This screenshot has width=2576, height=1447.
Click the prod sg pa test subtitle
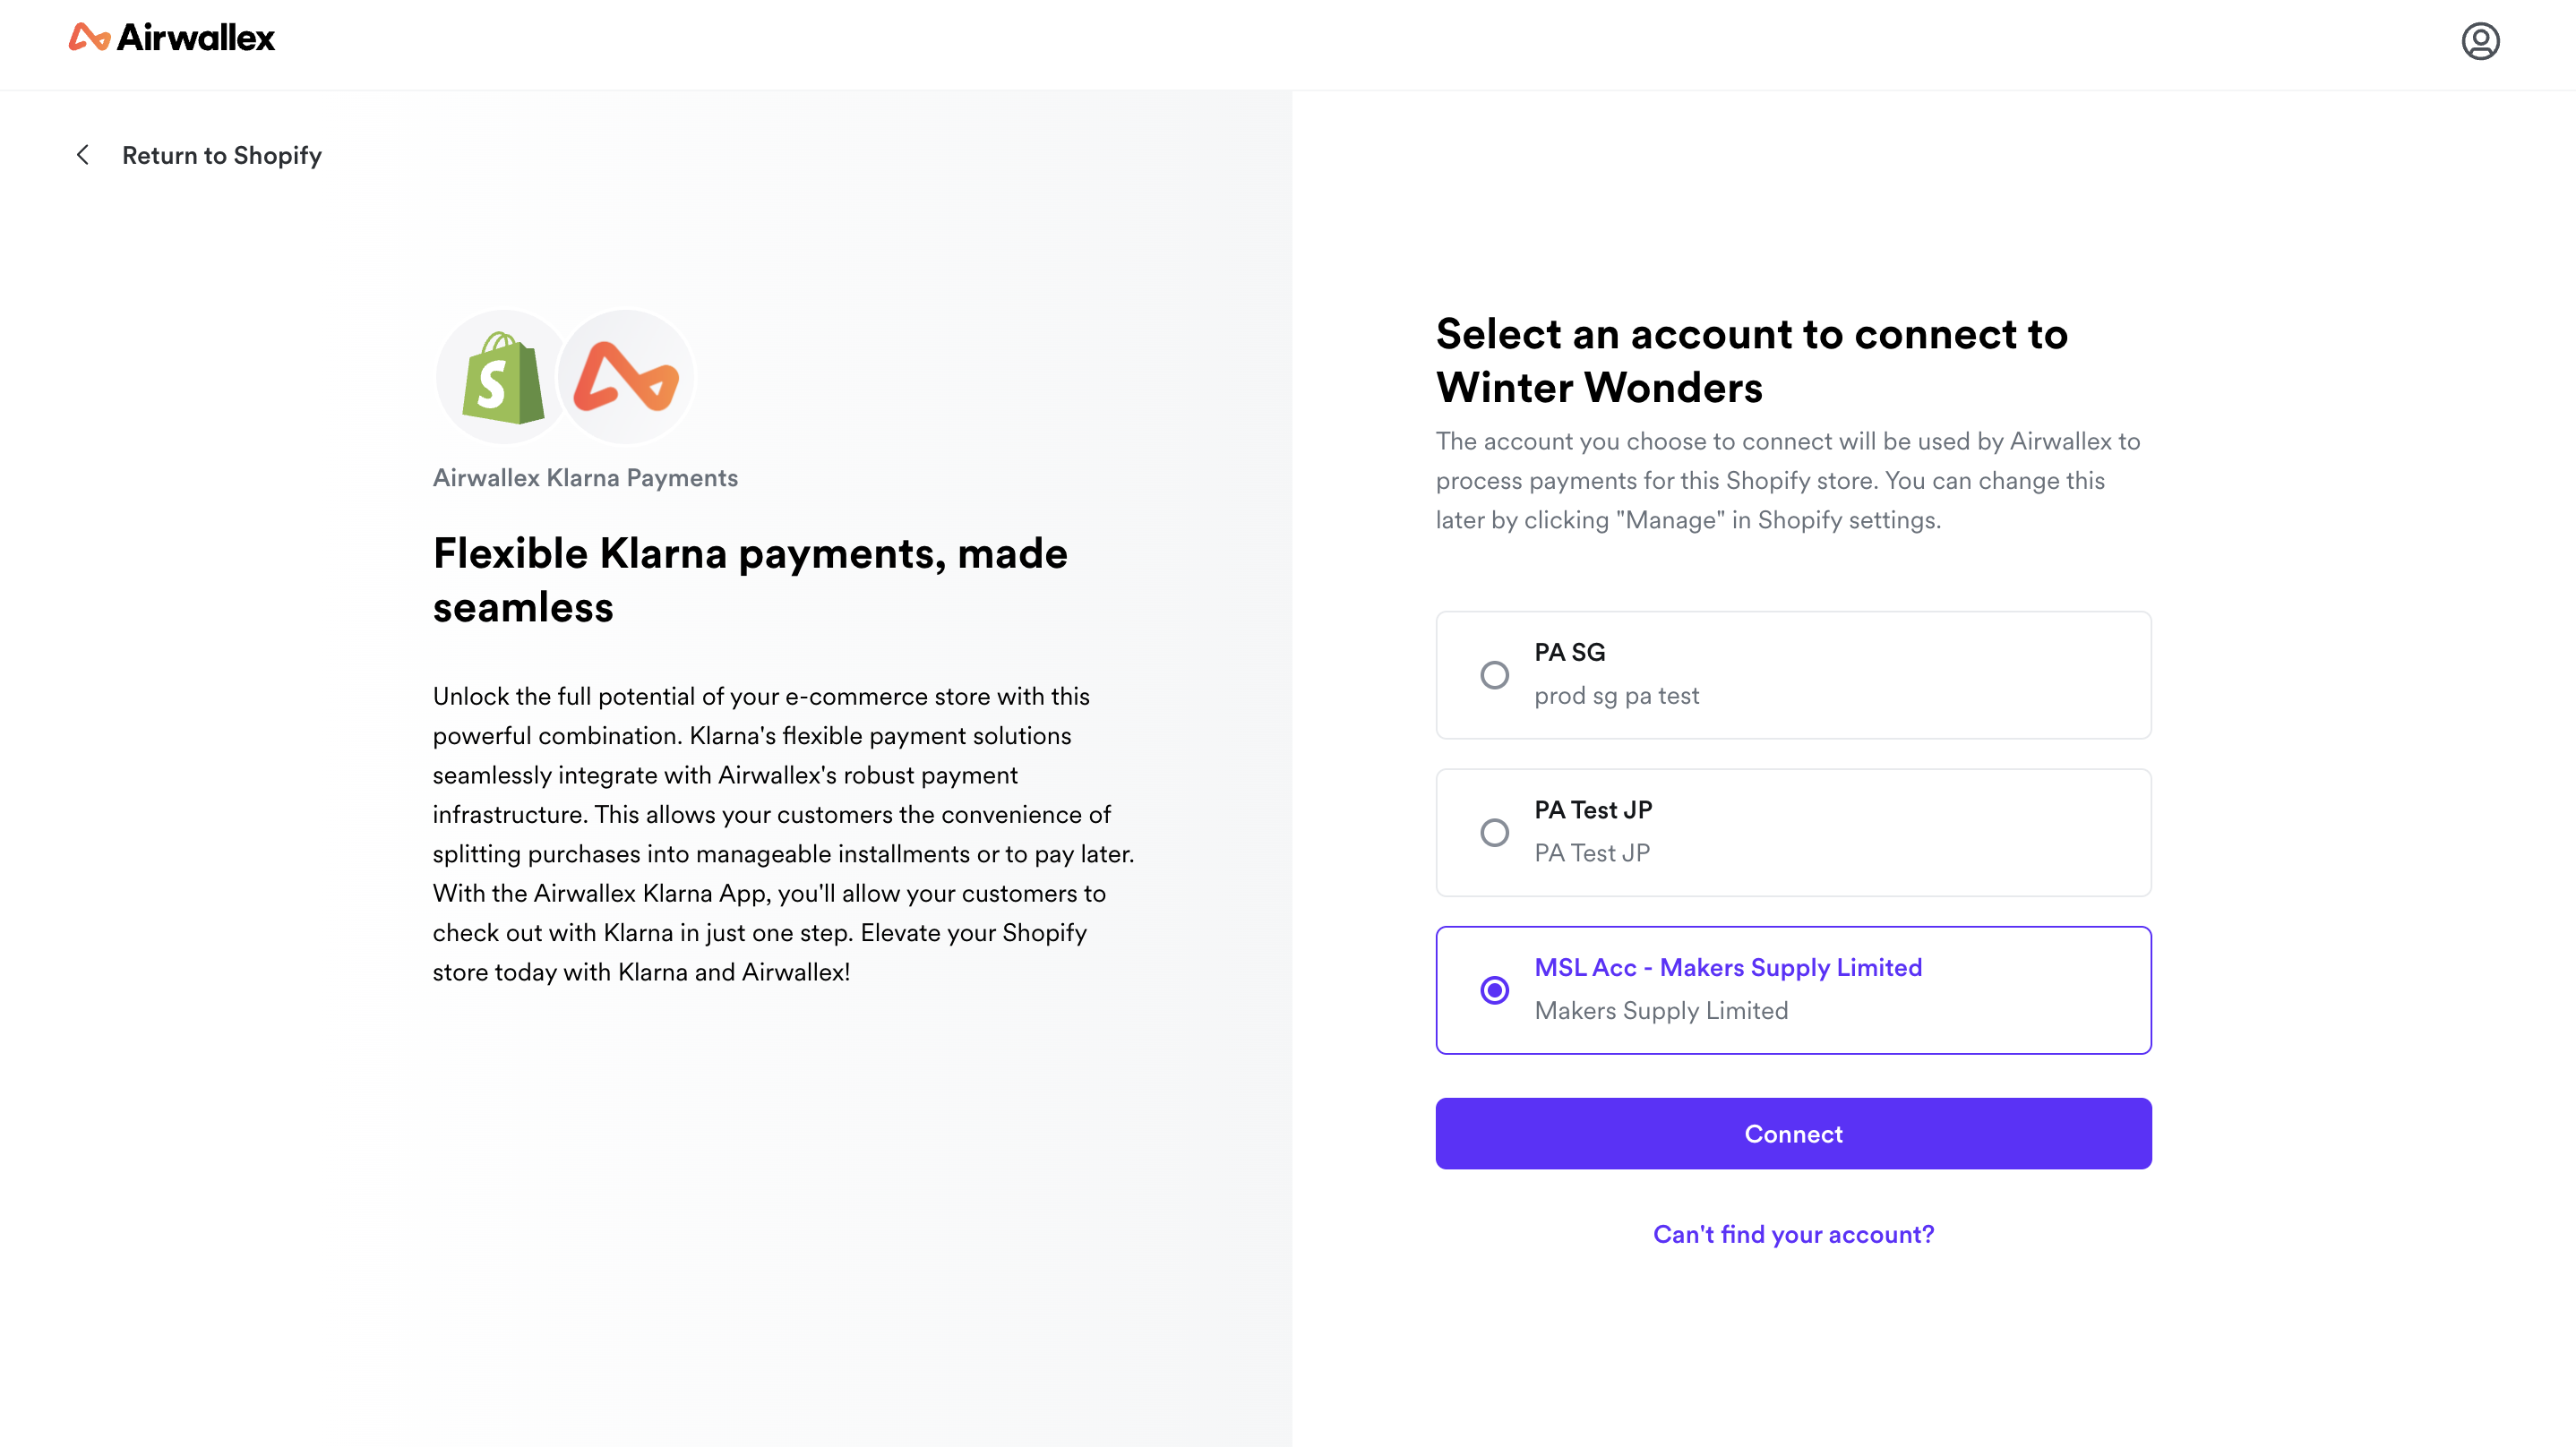(x=1616, y=695)
